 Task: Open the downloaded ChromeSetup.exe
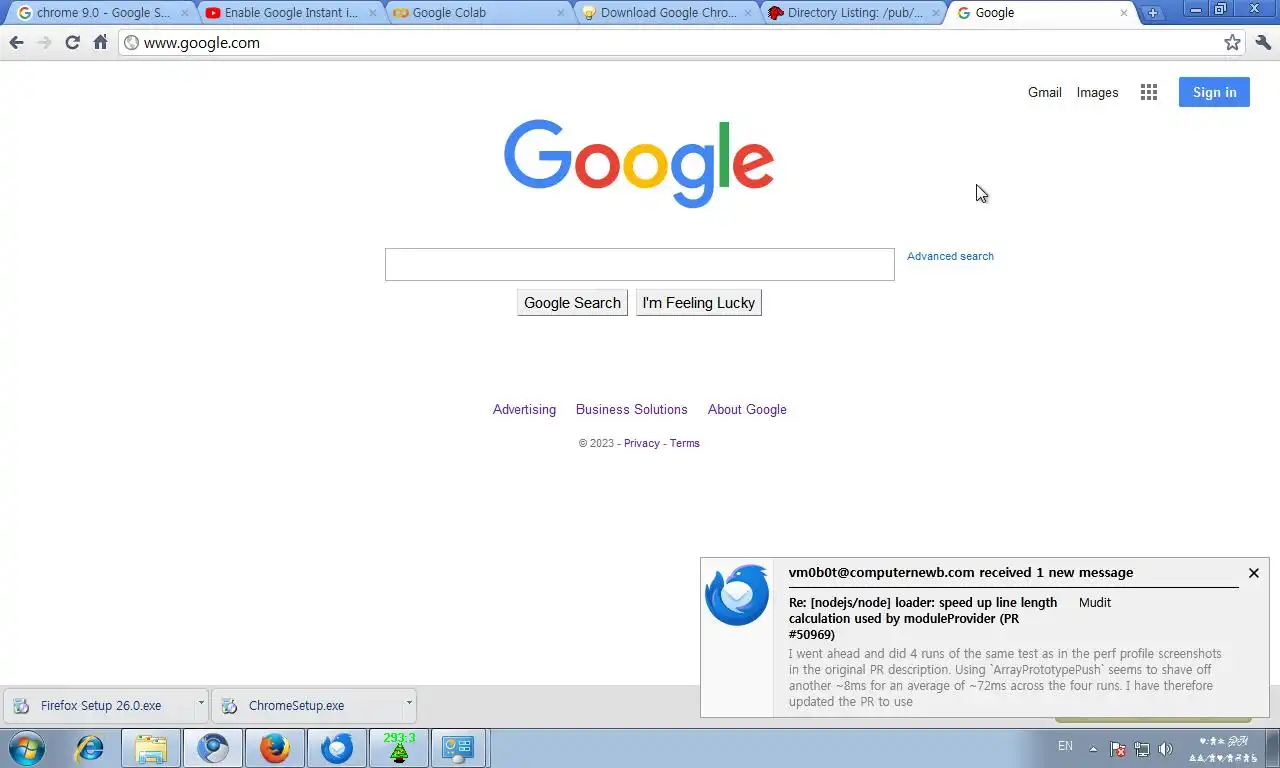[x=306, y=705]
